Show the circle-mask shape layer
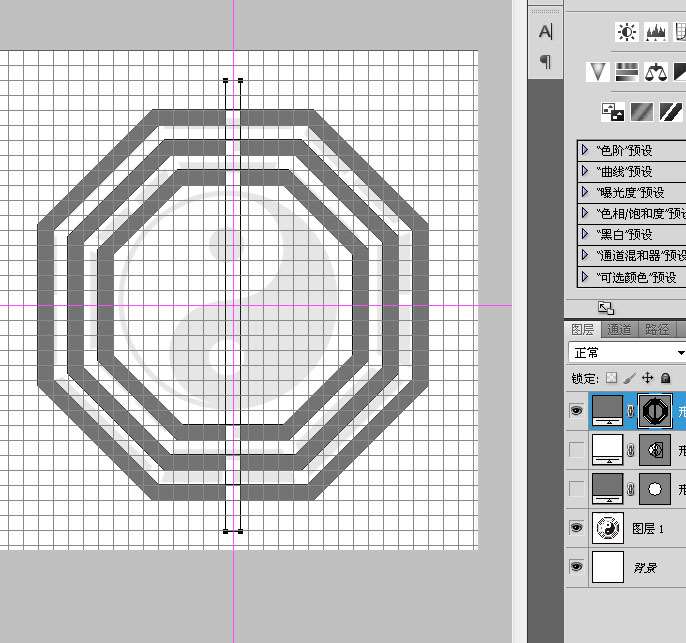Viewport: 686px width, 643px height. tap(577, 489)
